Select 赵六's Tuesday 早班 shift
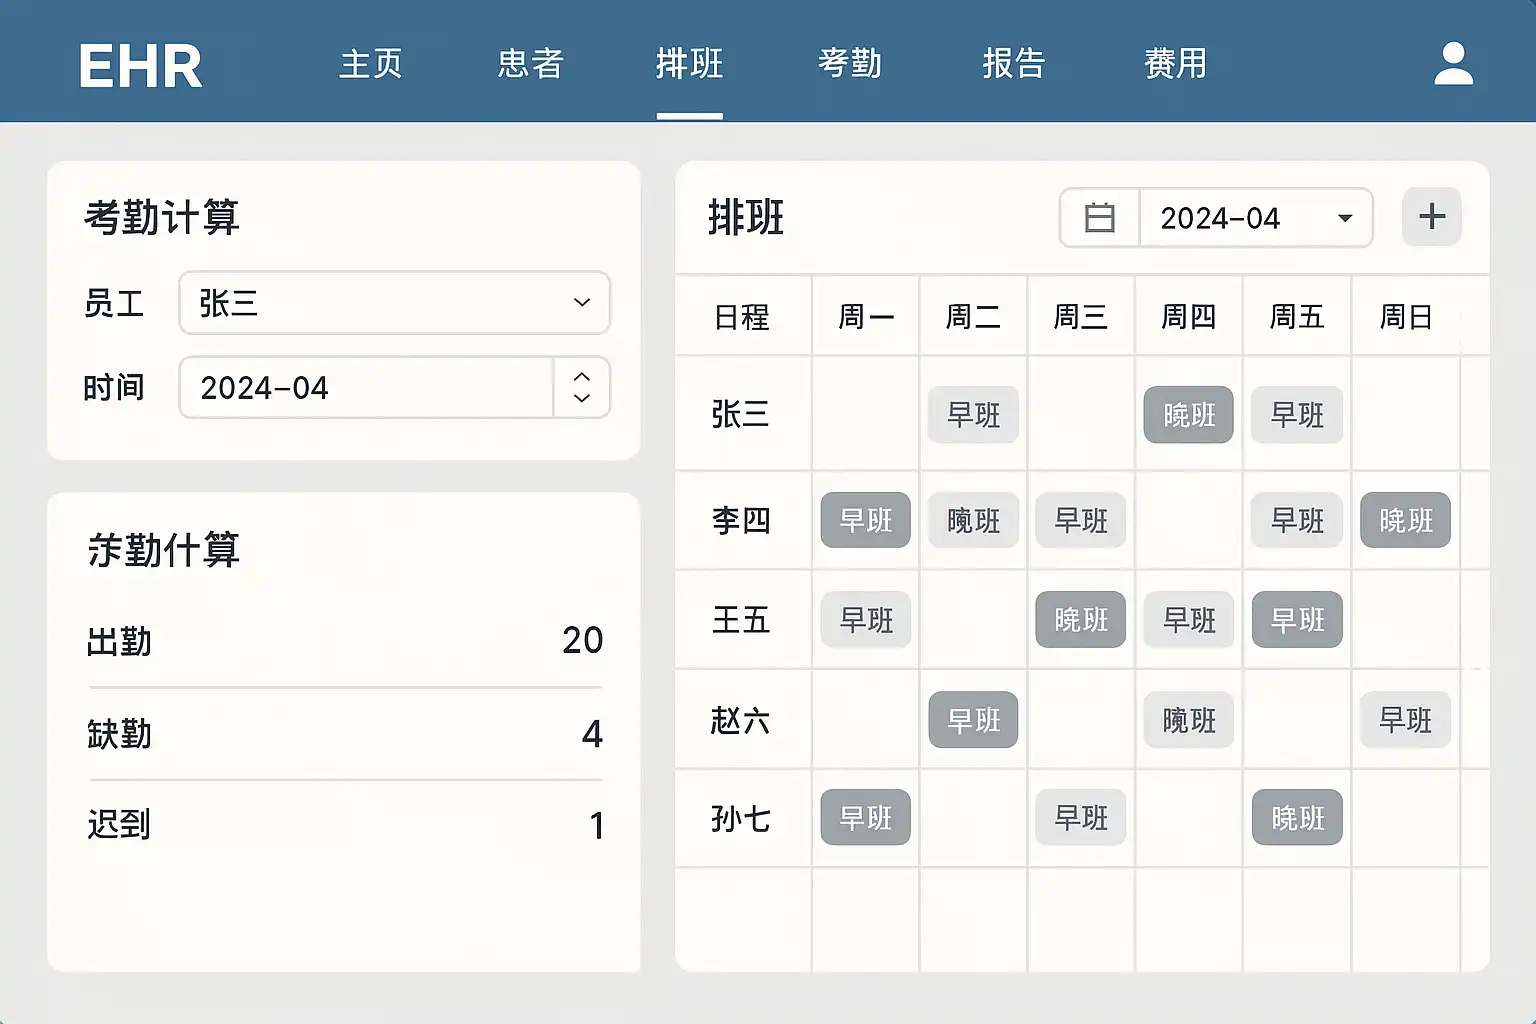 coord(973,720)
